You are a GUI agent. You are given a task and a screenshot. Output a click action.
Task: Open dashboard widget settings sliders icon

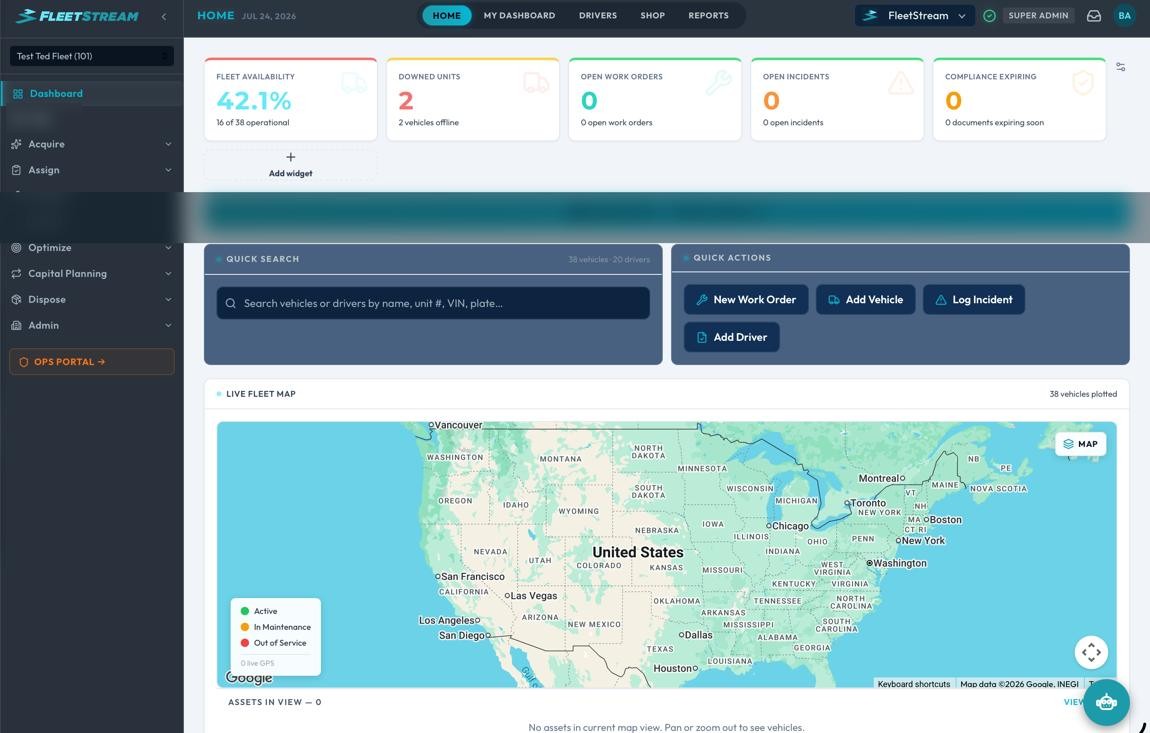[x=1121, y=67]
